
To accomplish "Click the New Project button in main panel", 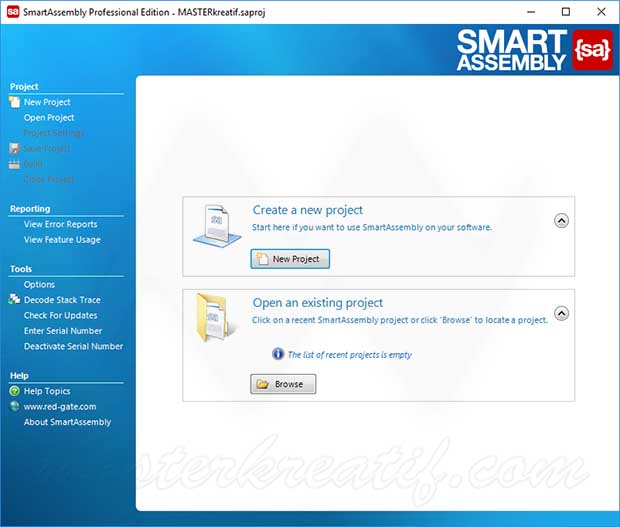I will point(290,259).
